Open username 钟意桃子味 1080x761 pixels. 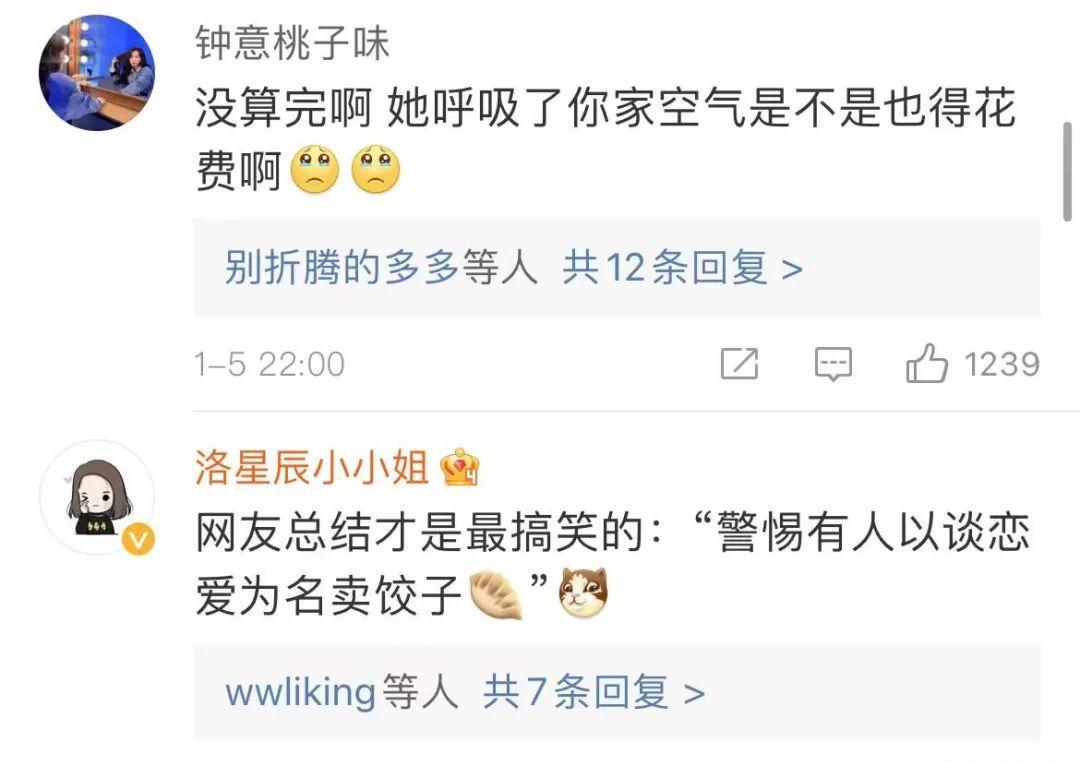click(x=293, y=43)
